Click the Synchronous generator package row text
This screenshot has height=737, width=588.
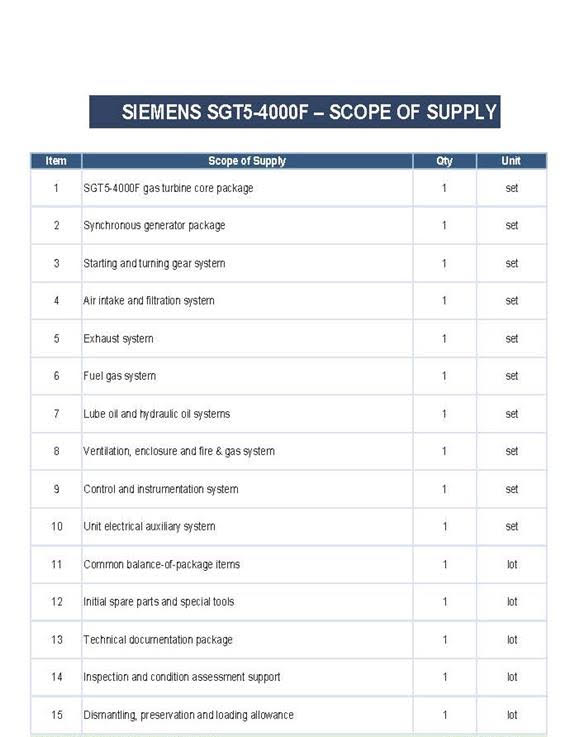click(154, 226)
